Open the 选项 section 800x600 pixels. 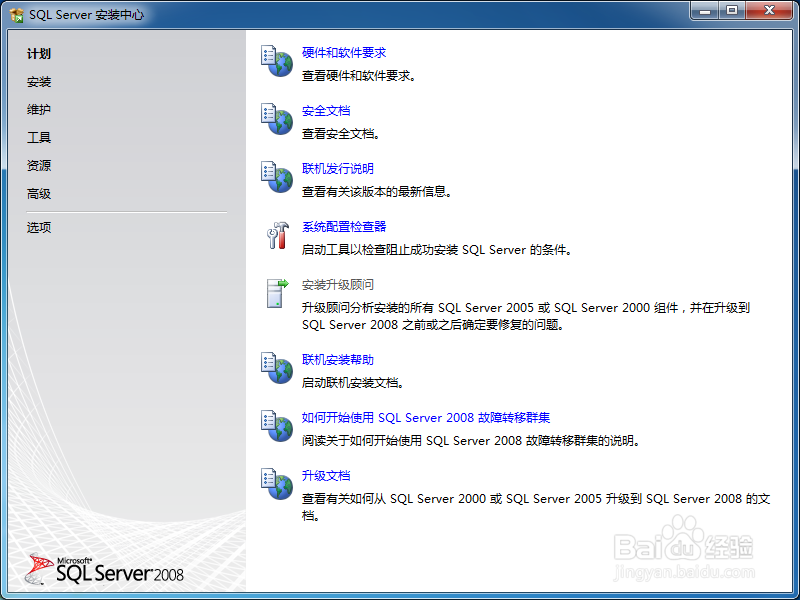click(38, 227)
